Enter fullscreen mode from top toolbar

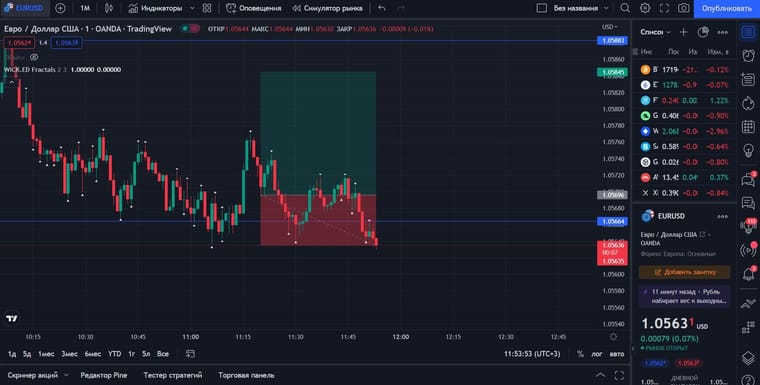point(664,8)
